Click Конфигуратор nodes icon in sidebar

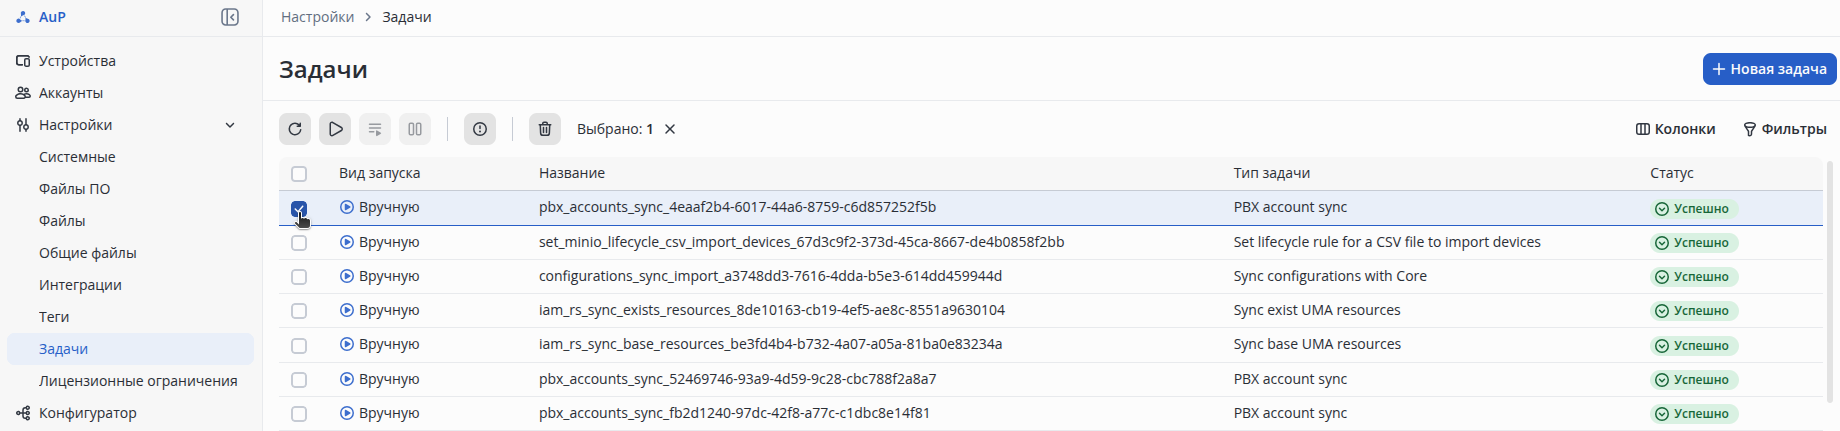pos(23,413)
